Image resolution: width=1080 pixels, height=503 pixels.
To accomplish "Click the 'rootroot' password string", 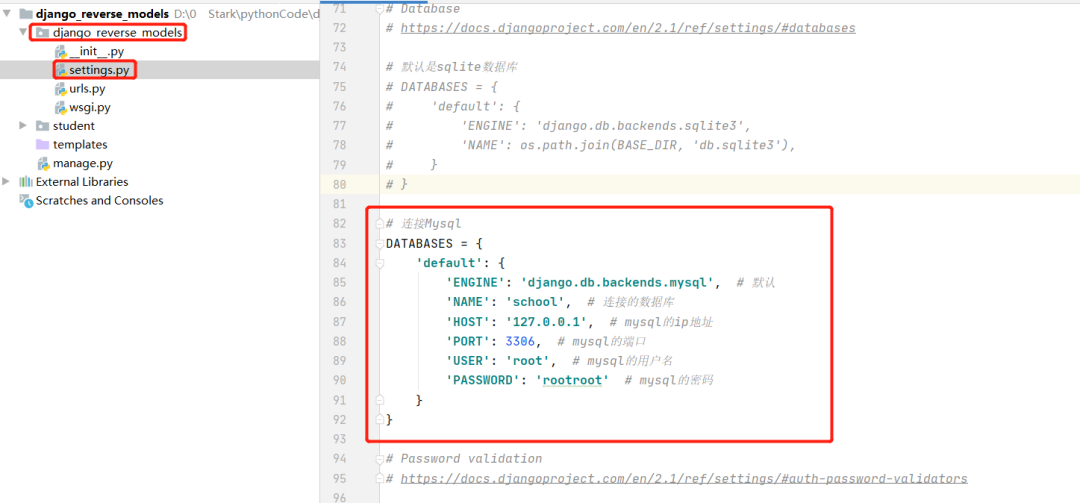I will point(572,380).
